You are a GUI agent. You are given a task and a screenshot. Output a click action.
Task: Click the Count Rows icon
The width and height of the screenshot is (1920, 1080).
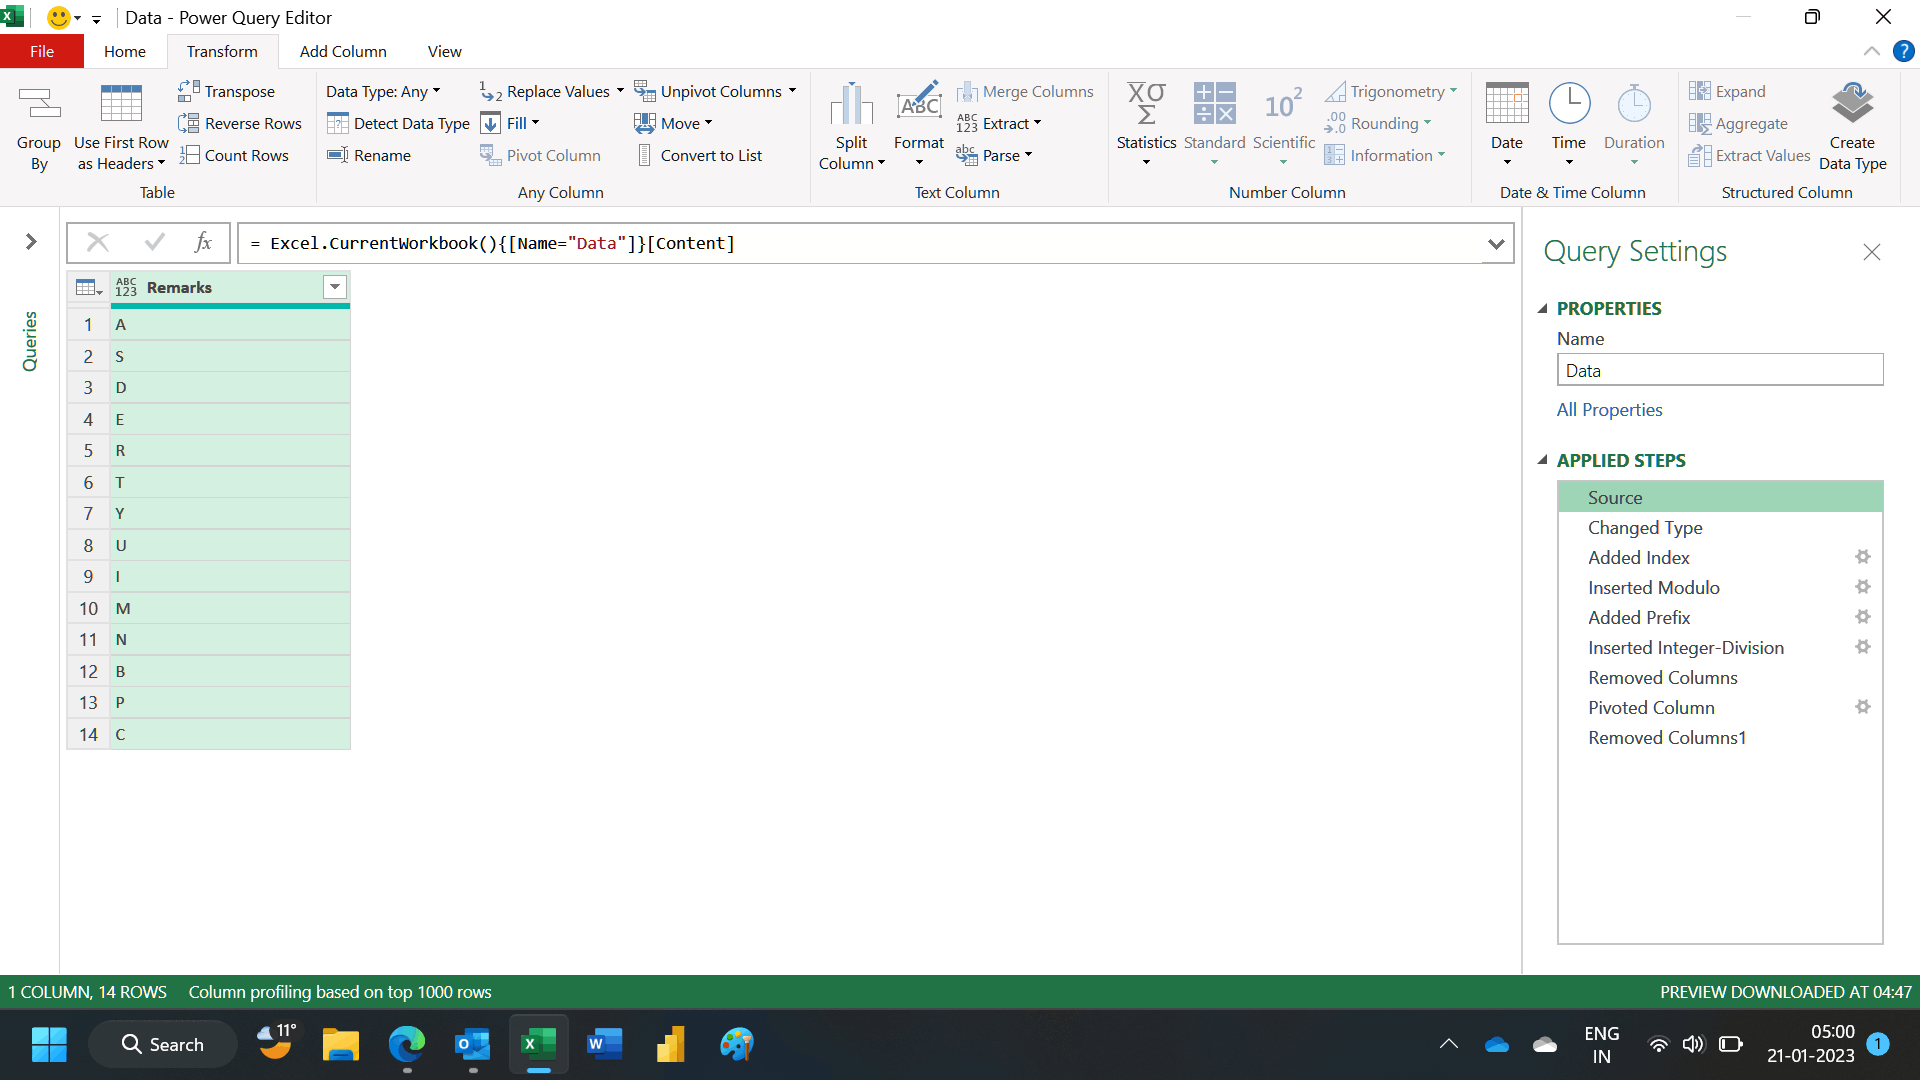189,155
